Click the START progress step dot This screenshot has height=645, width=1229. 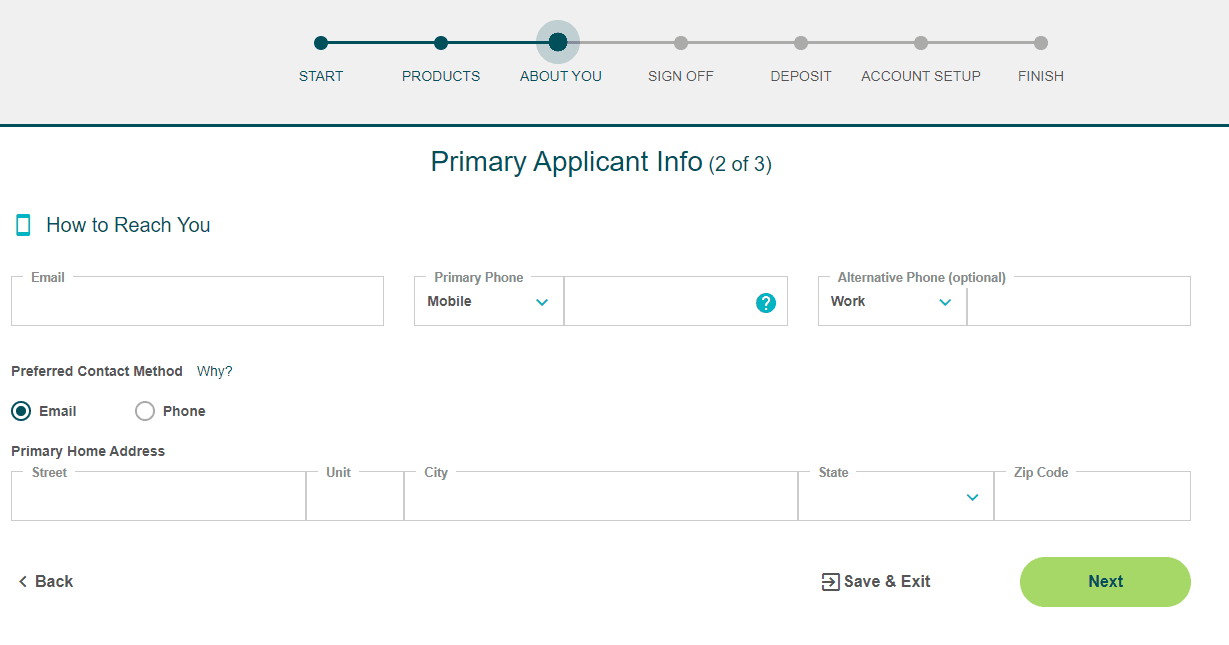tap(320, 43)
